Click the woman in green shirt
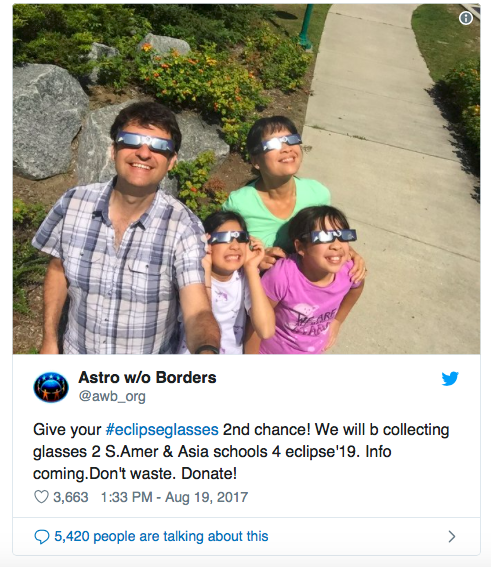 pos(277,184)
